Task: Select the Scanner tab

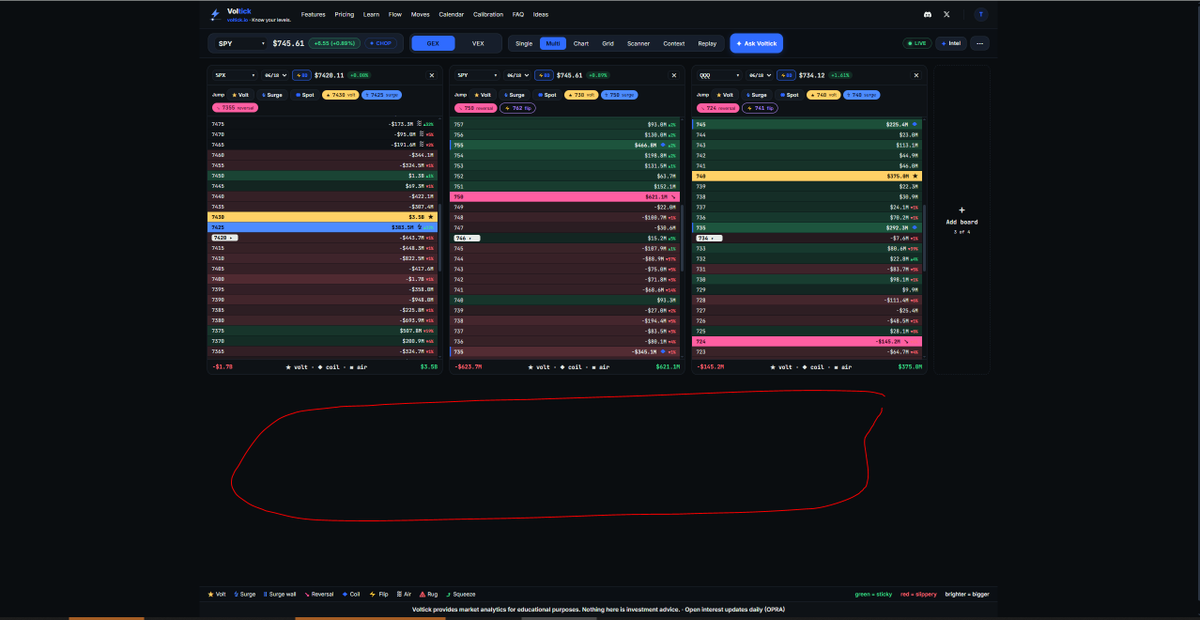Action: [x=638, y=43]
